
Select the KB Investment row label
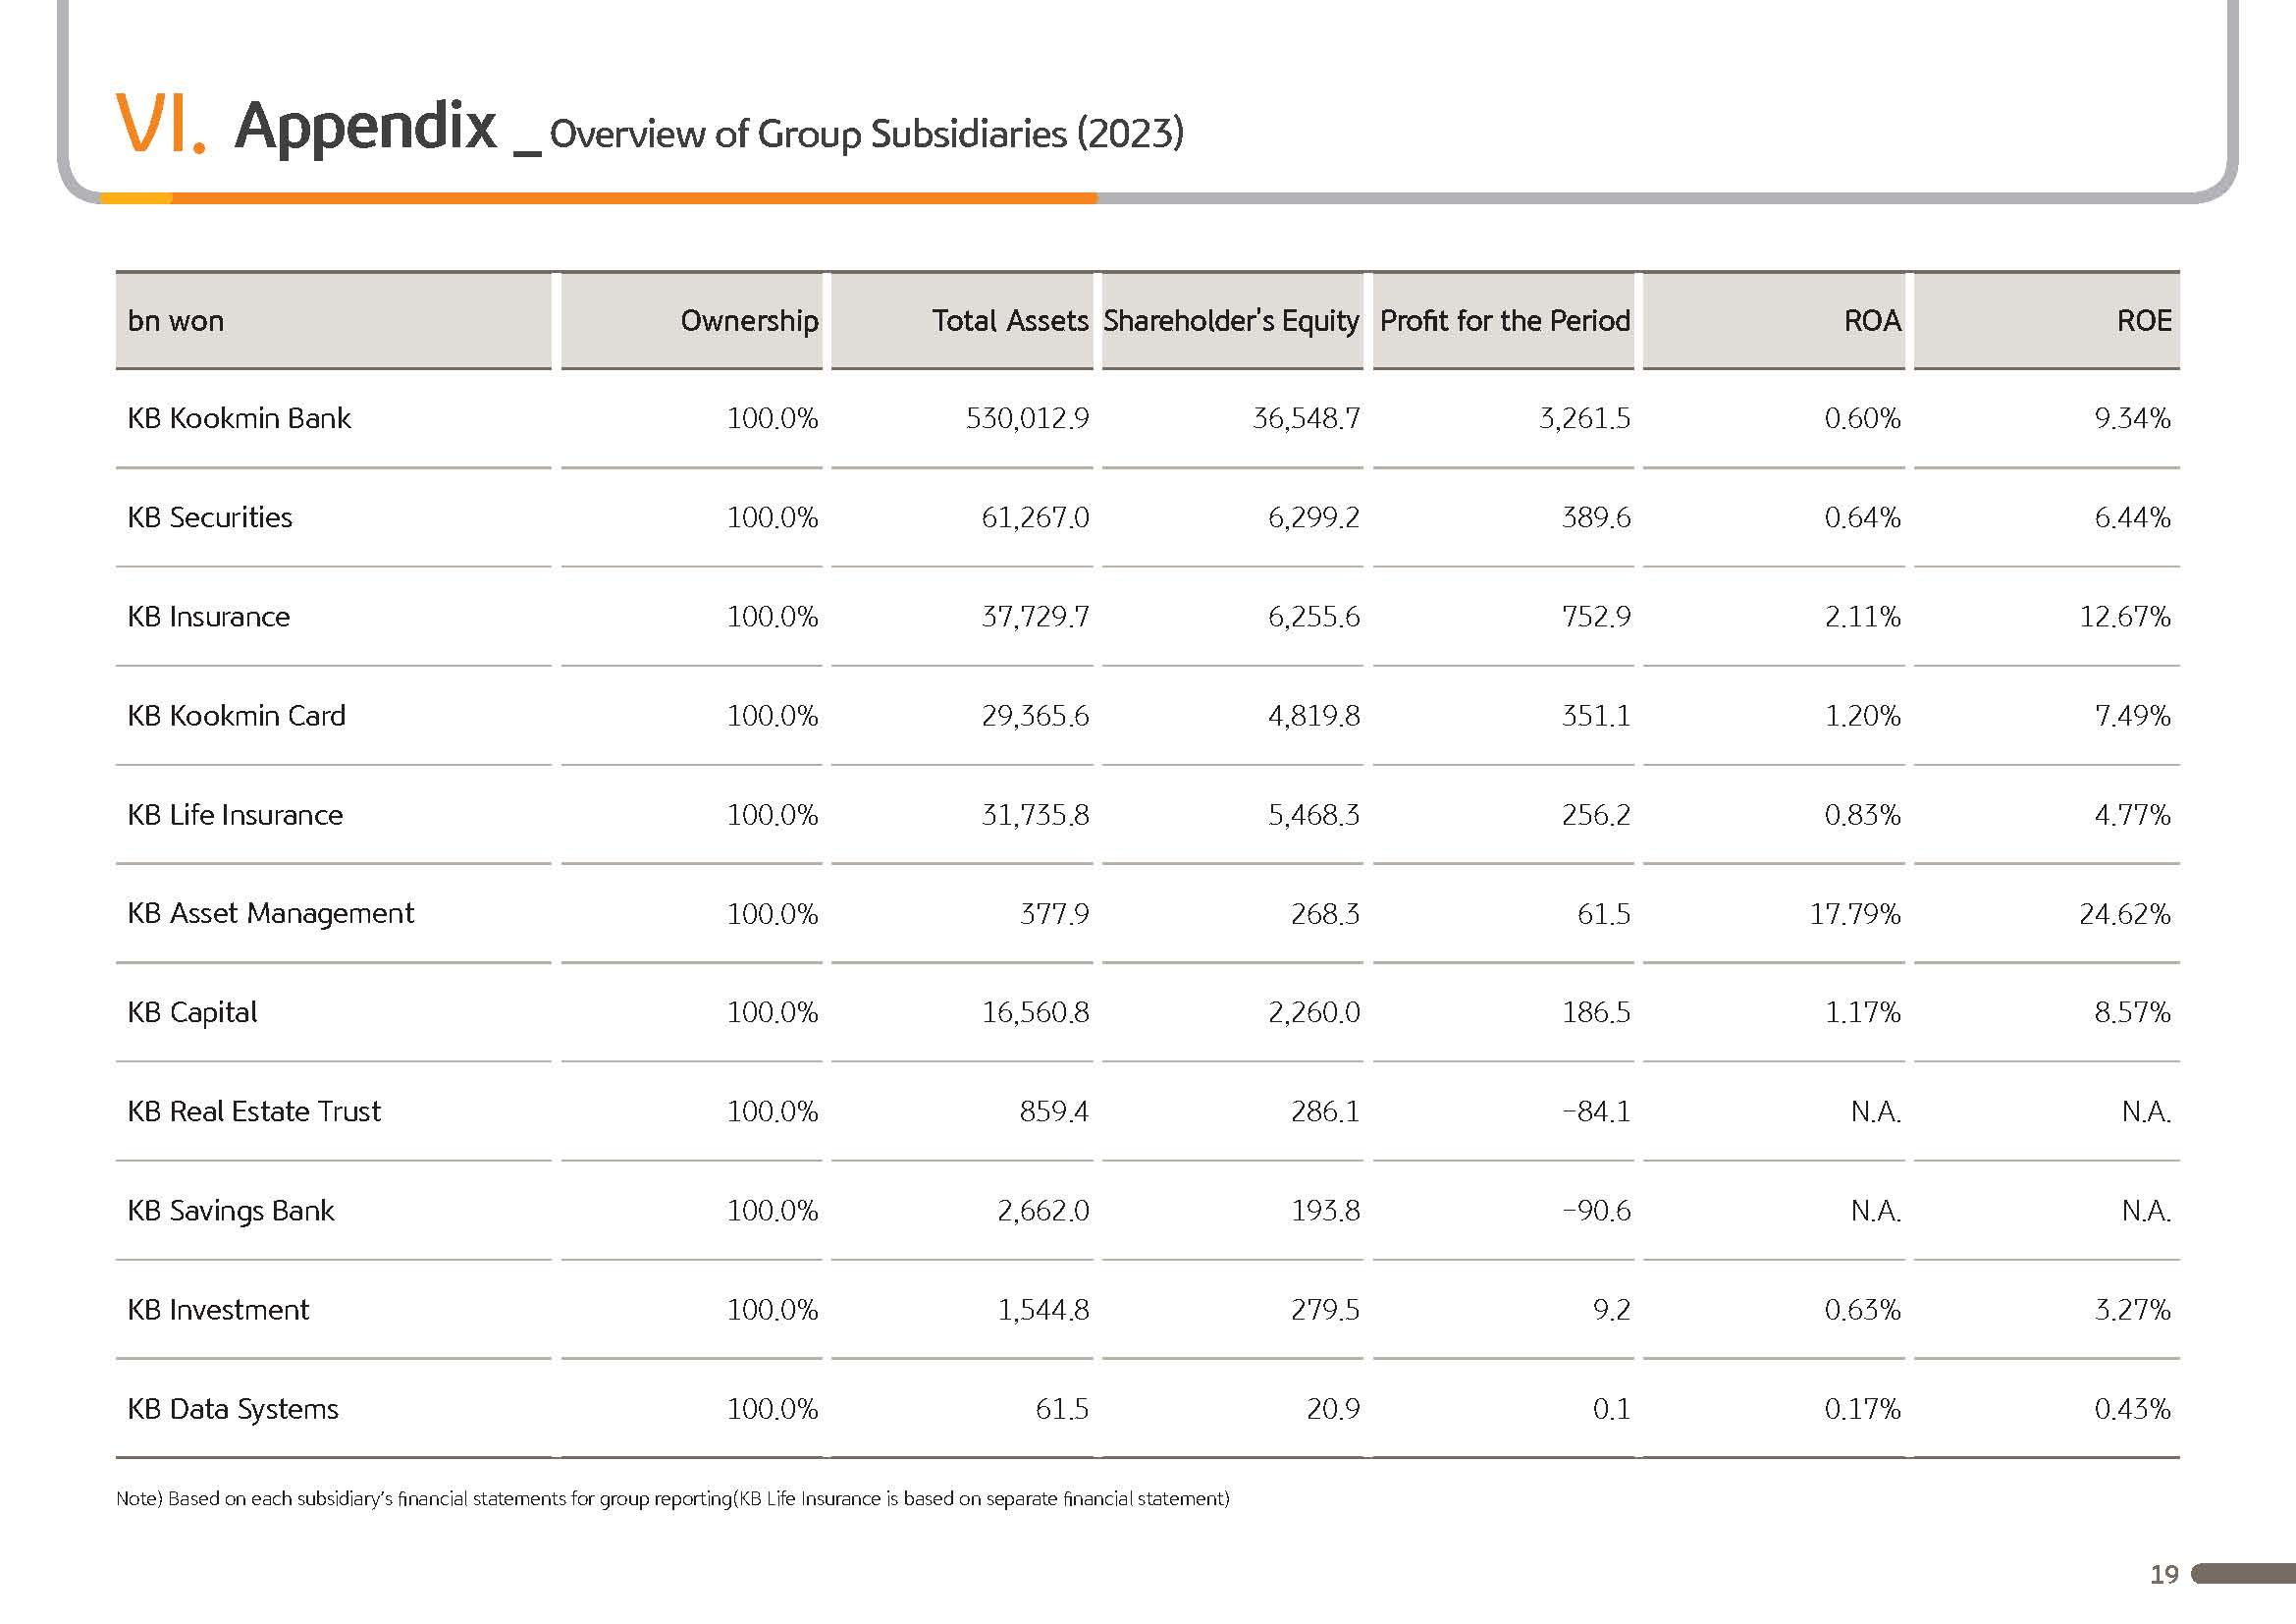pos(218,1309)
